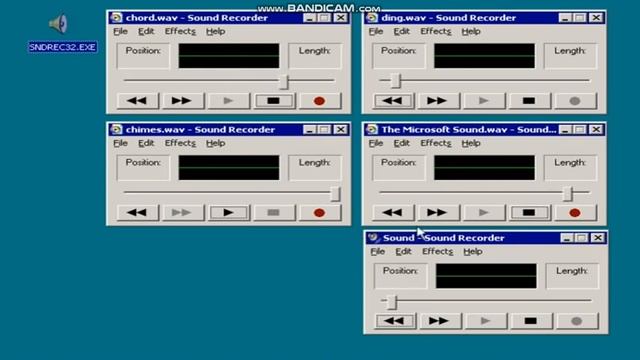Click stop button in chimes.wav window
Image resolution: width=640 pixels, height=360 pixels.
(x=274, y=213)
